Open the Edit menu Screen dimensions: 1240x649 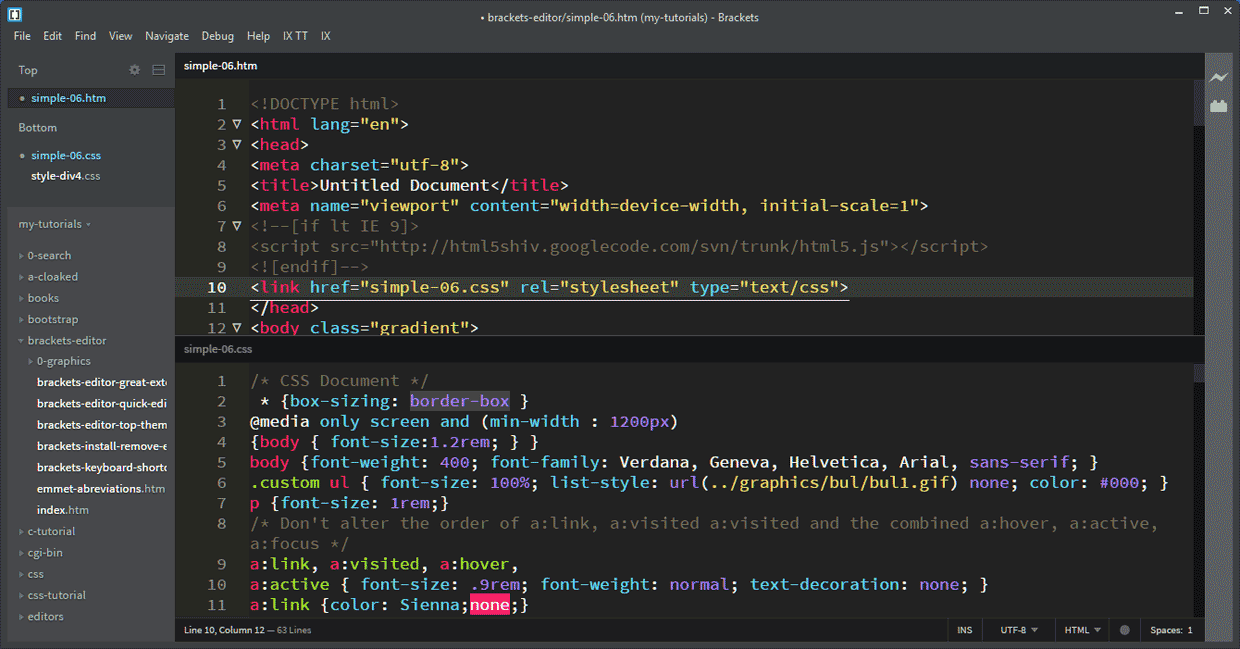[x=52, y=36]
